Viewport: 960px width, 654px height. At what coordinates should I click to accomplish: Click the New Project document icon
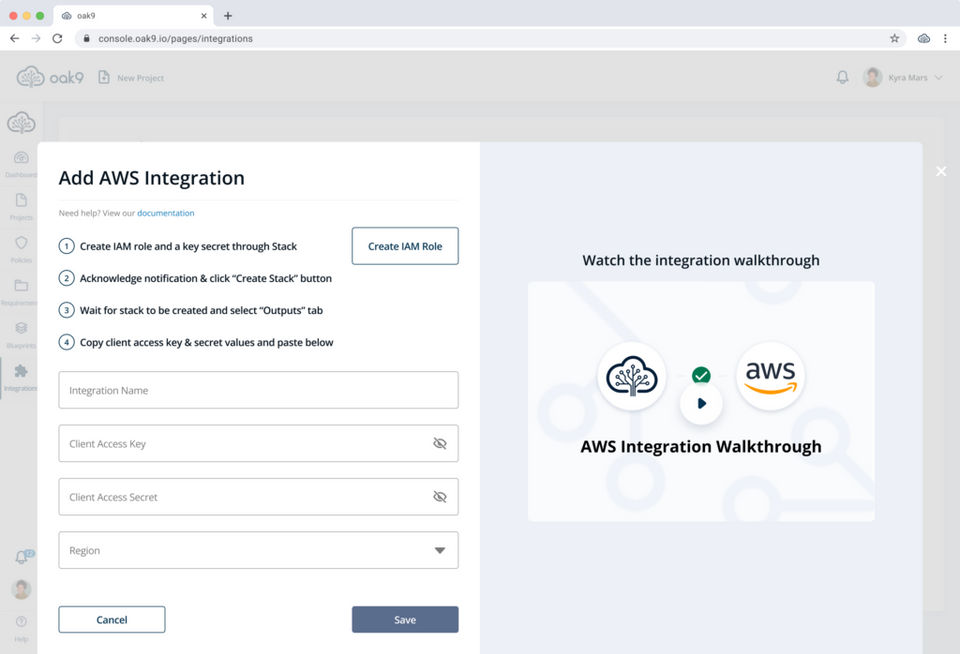(104, 77)
